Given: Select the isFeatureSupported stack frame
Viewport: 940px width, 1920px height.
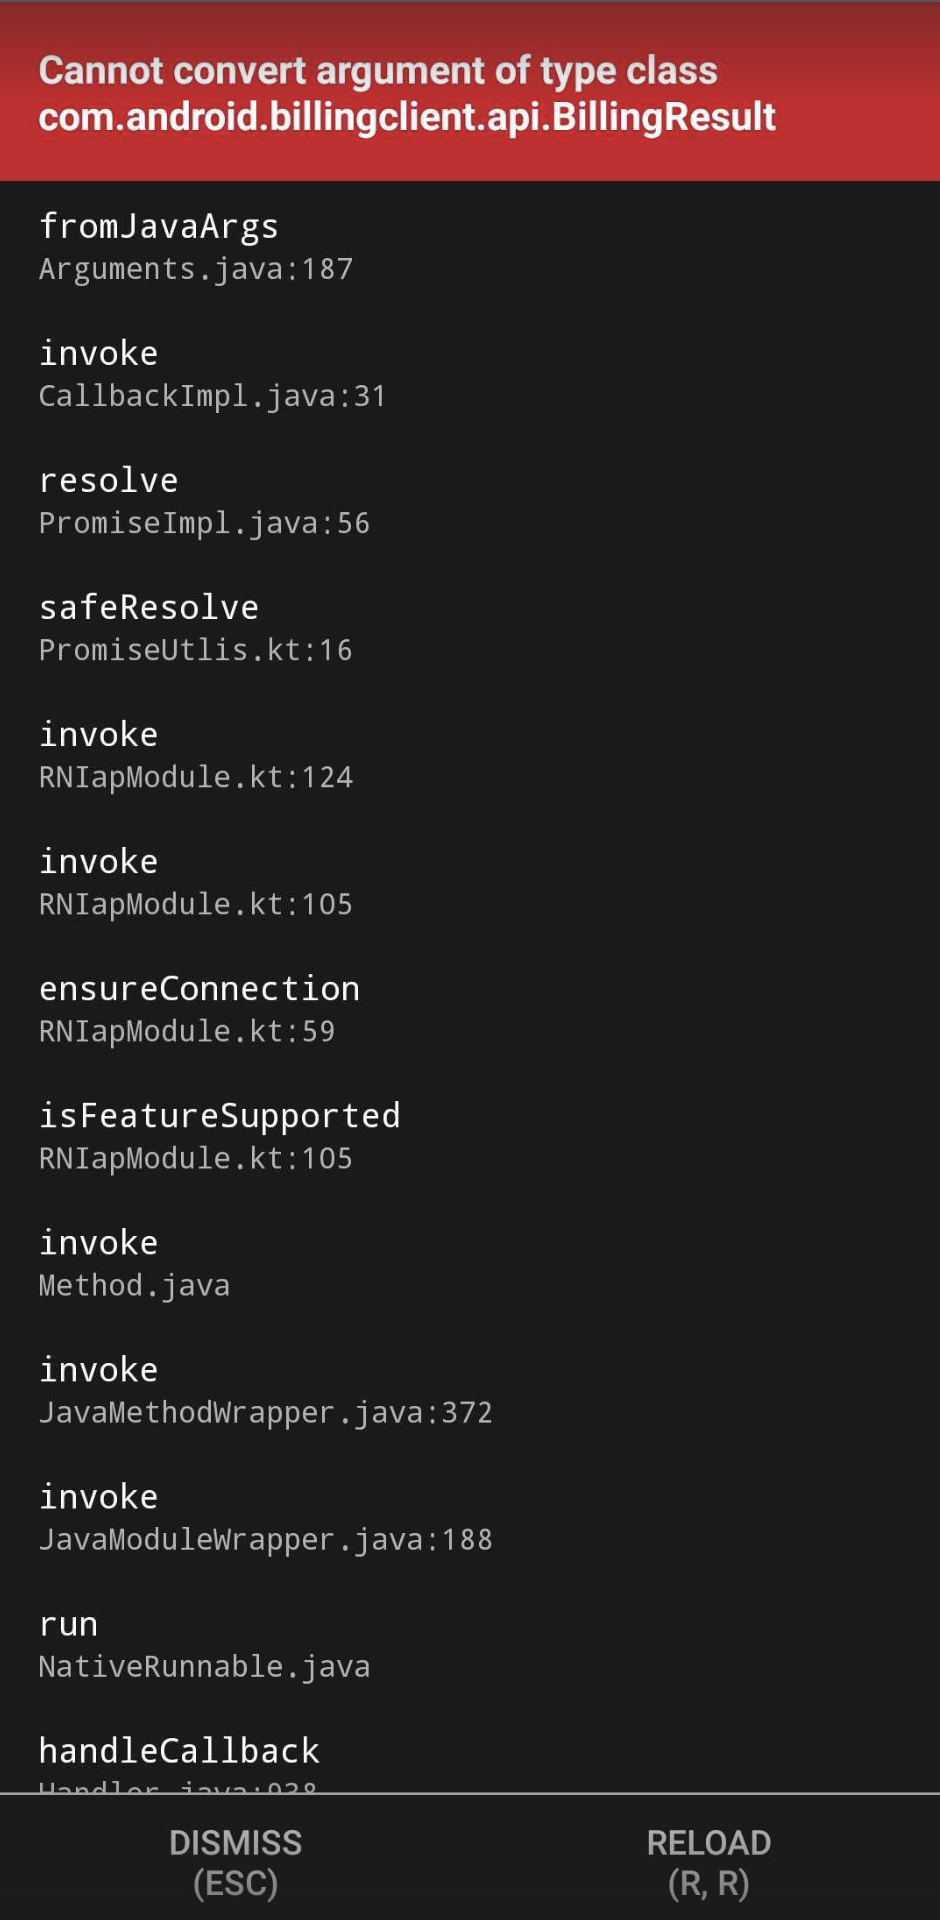Looking at the screenshot, I should click(220, 1116).
